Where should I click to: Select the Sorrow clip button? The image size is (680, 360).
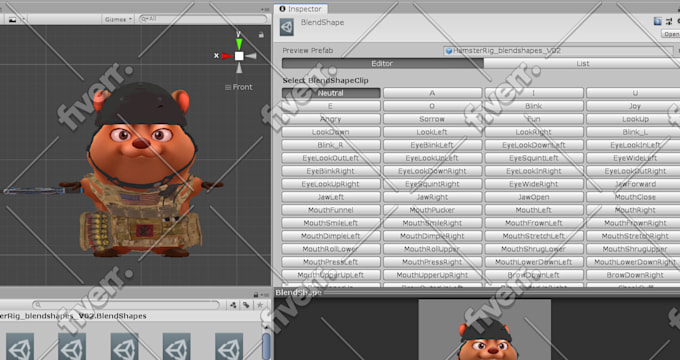point(432,119)
